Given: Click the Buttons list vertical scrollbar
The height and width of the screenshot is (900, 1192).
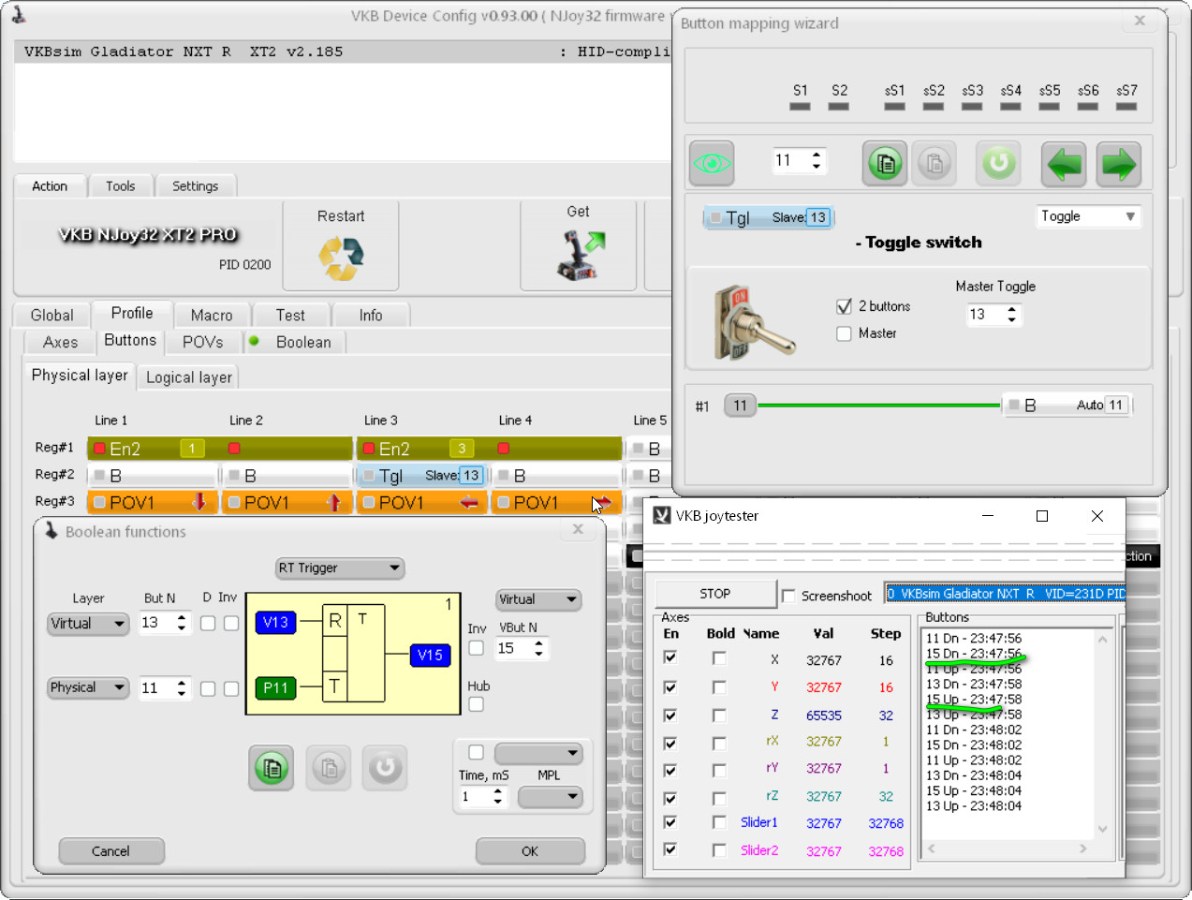Looking at the screenshot, I should (x=1102, y=734).
